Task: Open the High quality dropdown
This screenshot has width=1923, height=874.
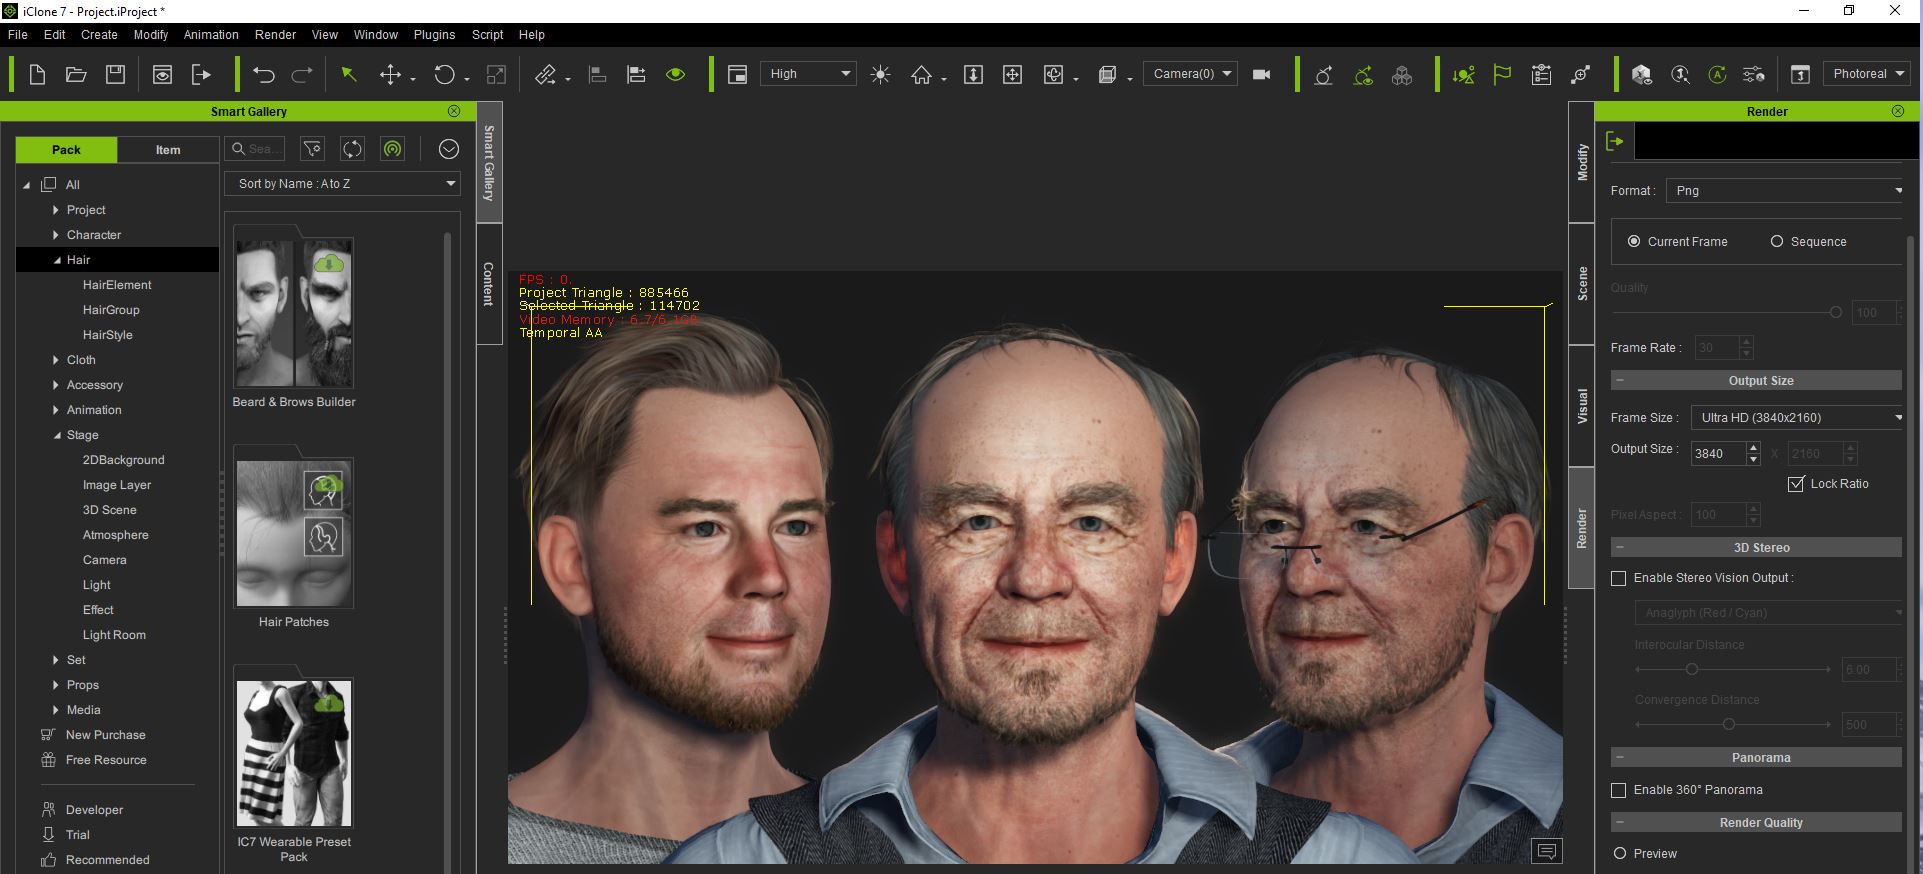Action: click(x=808, y=74)
